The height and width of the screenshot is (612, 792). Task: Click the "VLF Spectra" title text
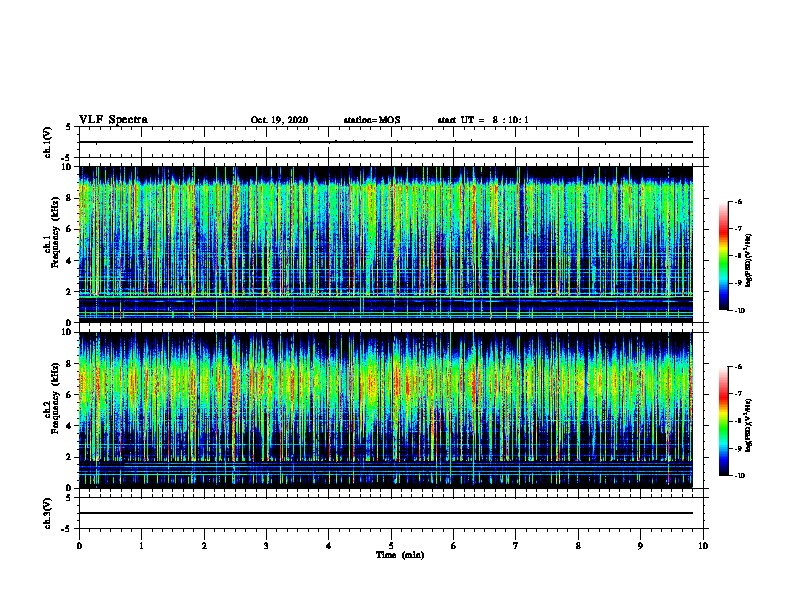tap(113, 120)
